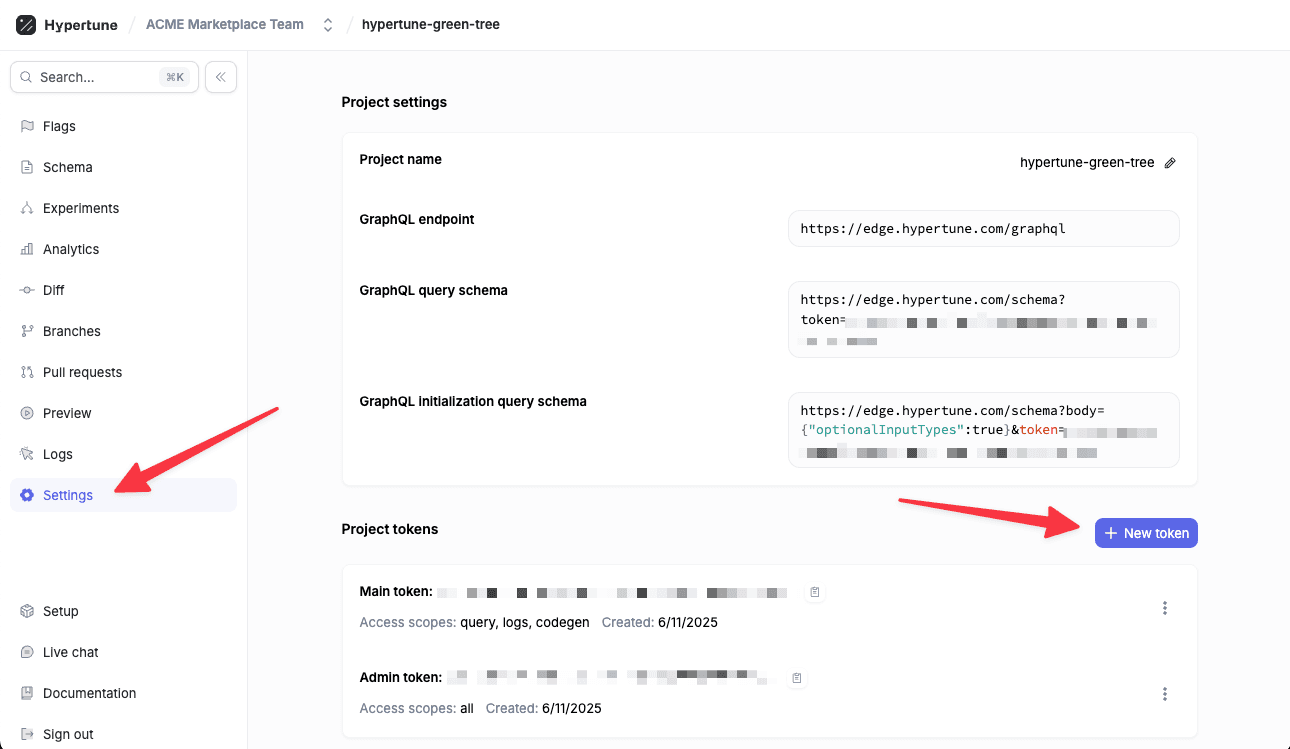Copy the Main token to clipboard

coord(815,592)
